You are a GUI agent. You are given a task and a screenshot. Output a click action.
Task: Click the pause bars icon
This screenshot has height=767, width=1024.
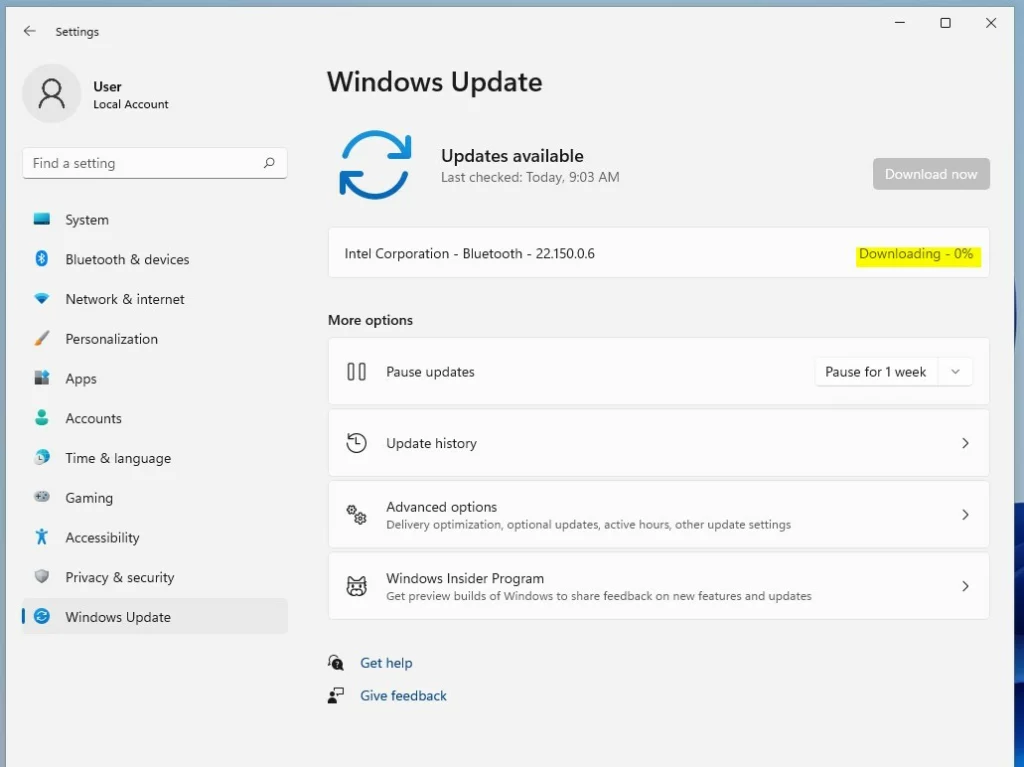357,372
